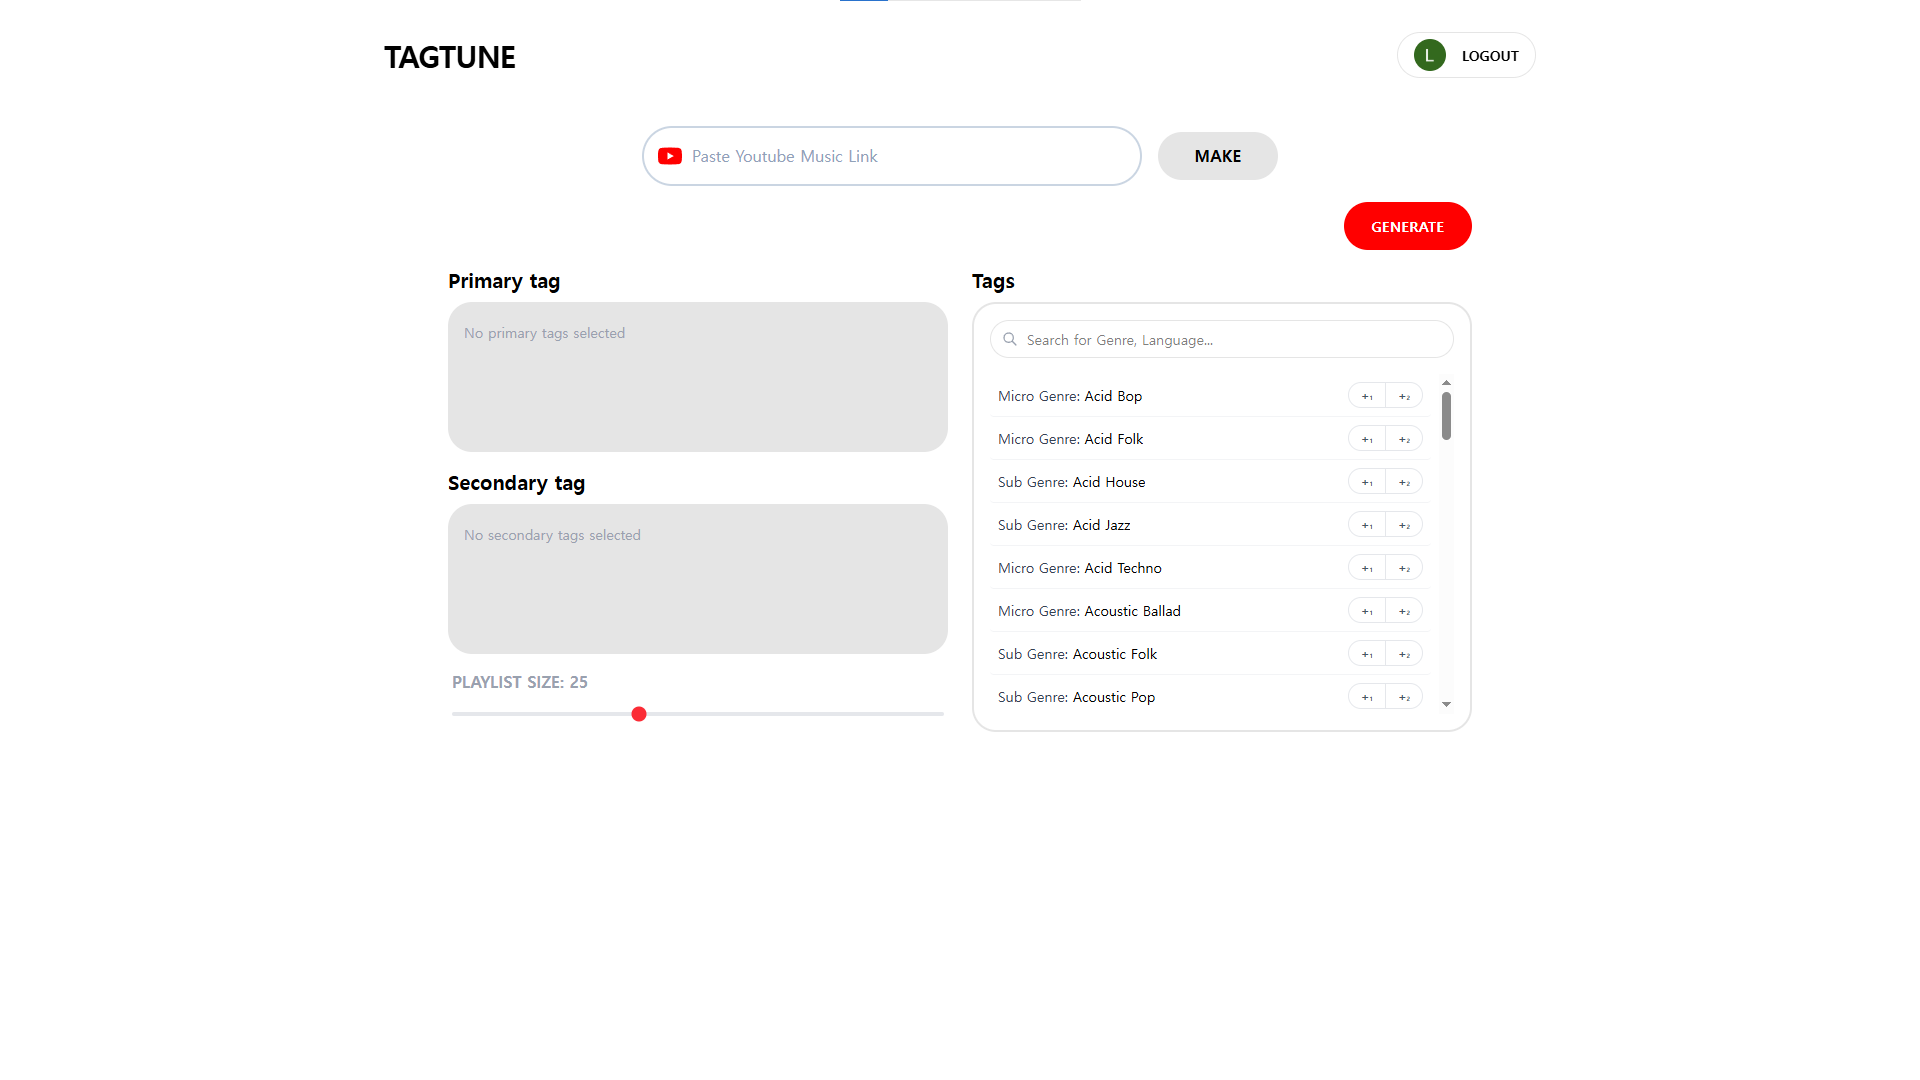This screenshot has width=1920, height=1080.
Task: Add Acid Jazz as secondary tag (+2)
Action: click(1404, 525)
